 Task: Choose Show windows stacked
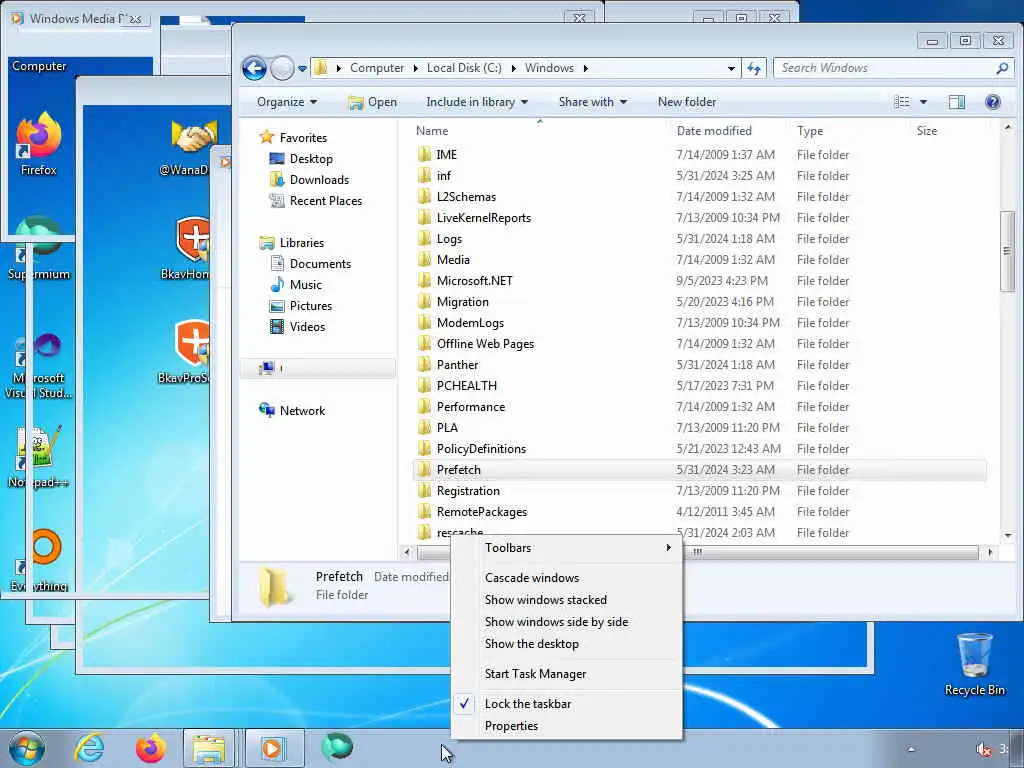pos(566,600)
